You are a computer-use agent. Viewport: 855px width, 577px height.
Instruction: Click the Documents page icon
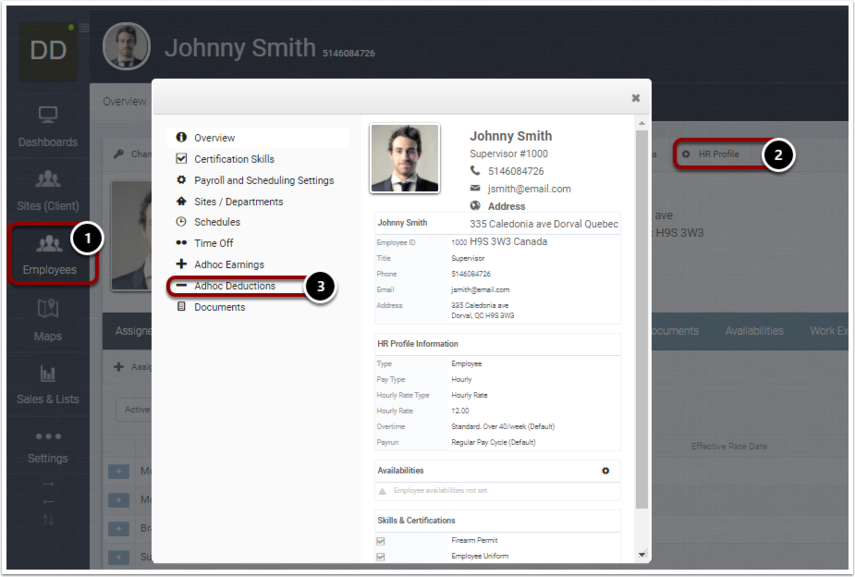(x=181, y=306)
